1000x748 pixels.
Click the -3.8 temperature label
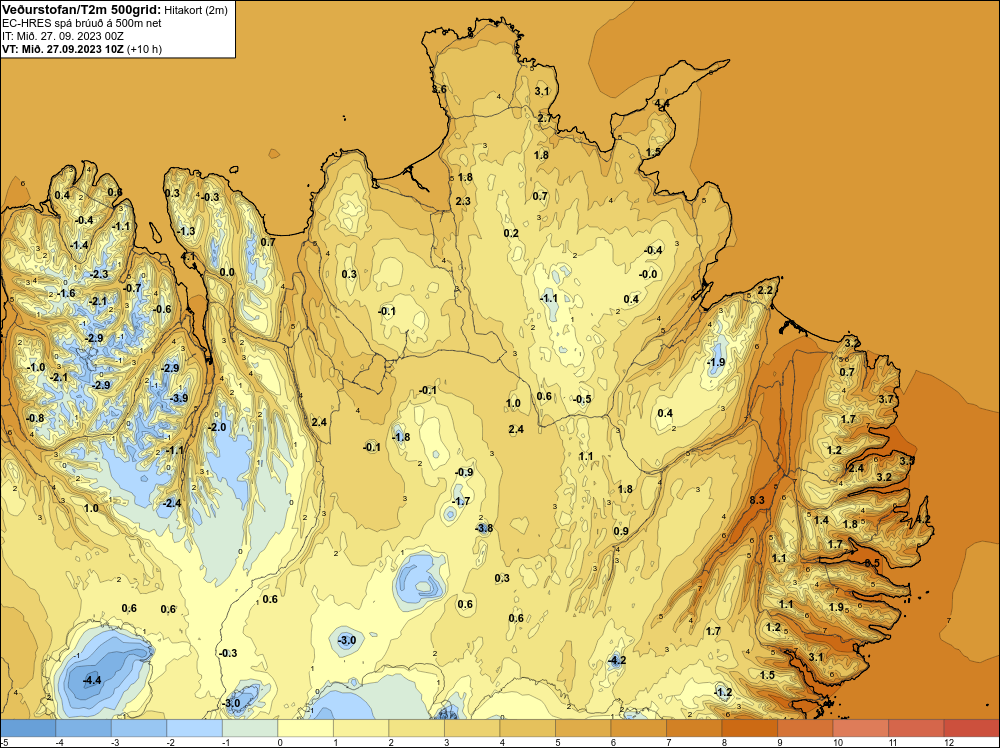point(484,528)
